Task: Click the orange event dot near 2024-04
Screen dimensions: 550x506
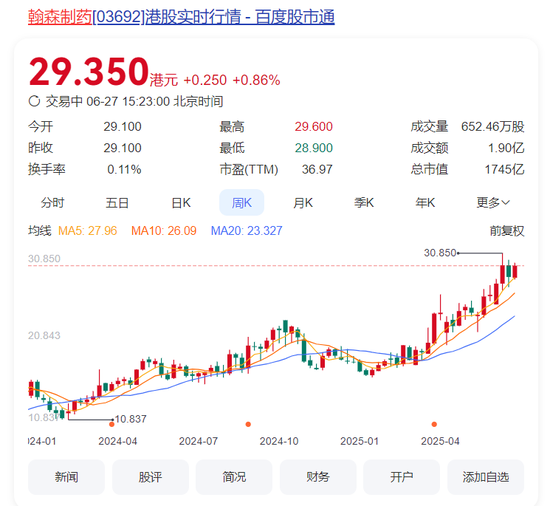Action: tap(112, 424)
